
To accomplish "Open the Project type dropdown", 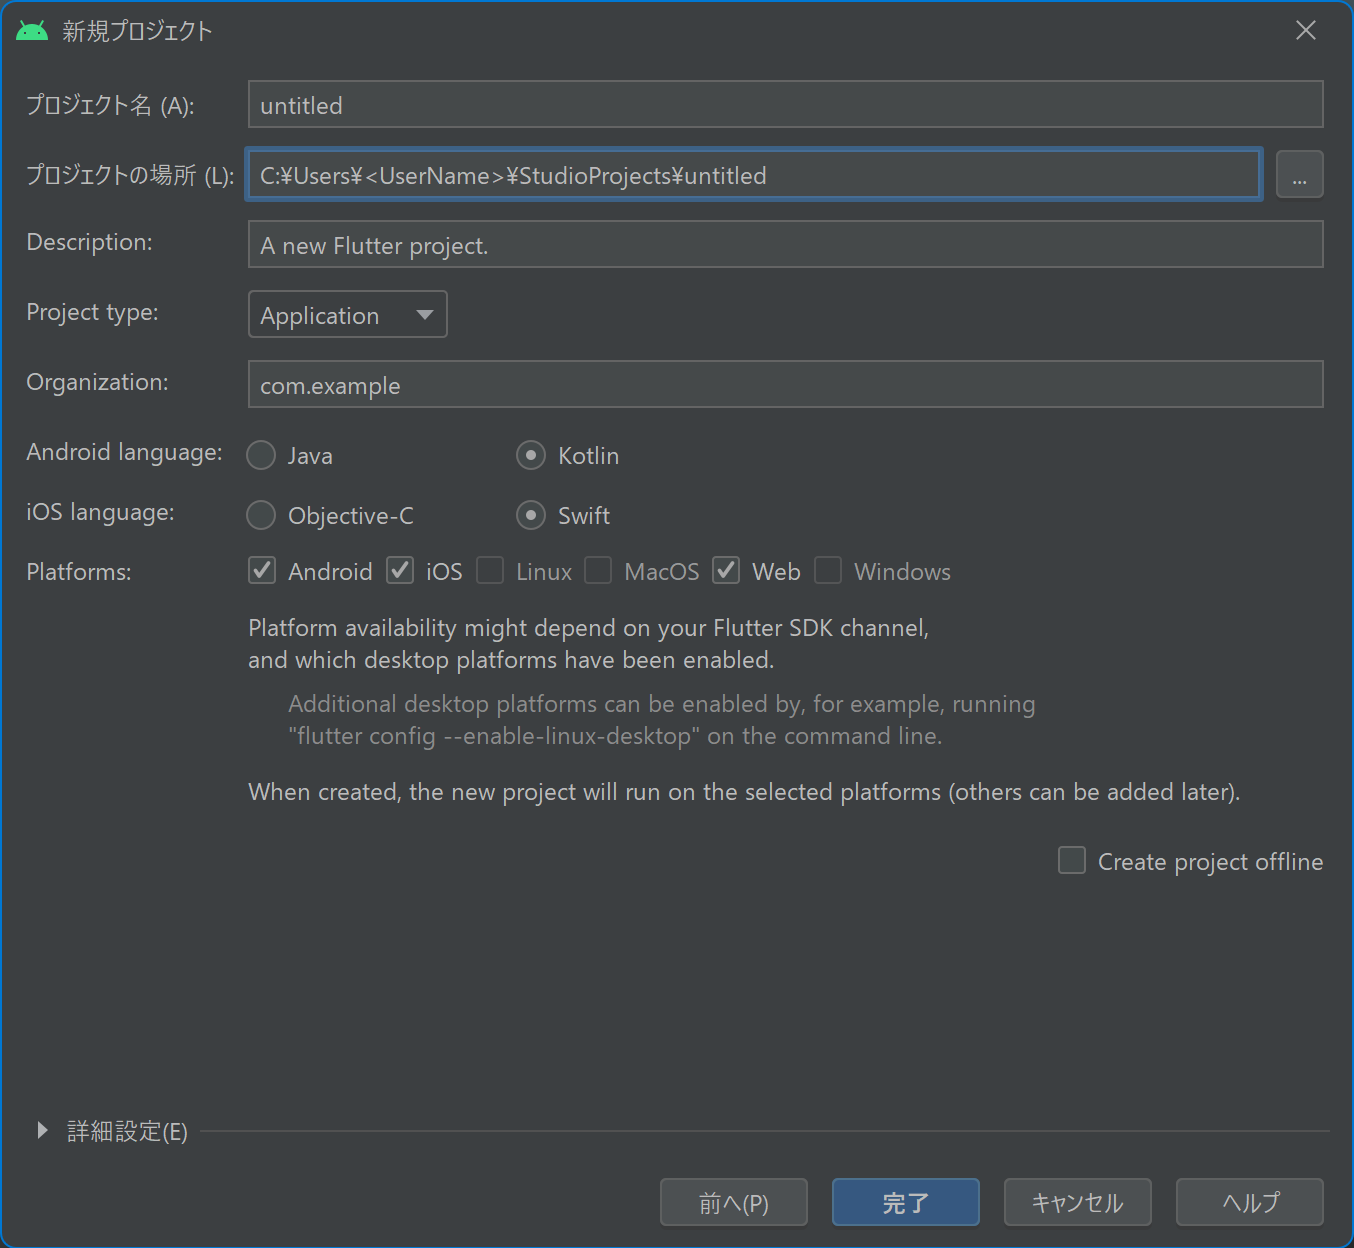I will [x=347, y=314].
